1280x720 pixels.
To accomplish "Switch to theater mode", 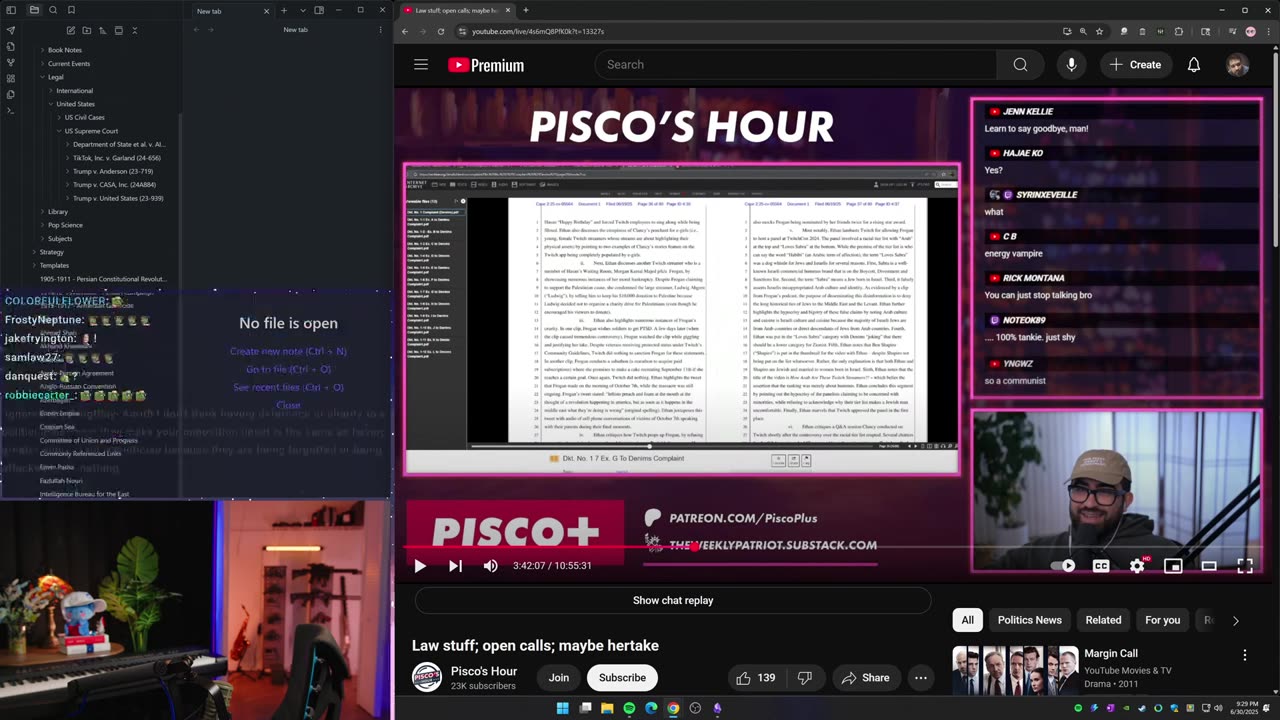I will point(1209,566).
